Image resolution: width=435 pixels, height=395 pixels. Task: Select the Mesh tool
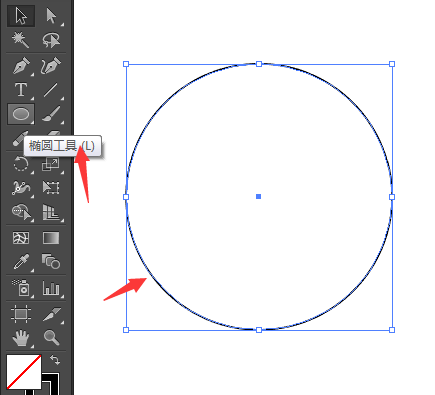21,238
